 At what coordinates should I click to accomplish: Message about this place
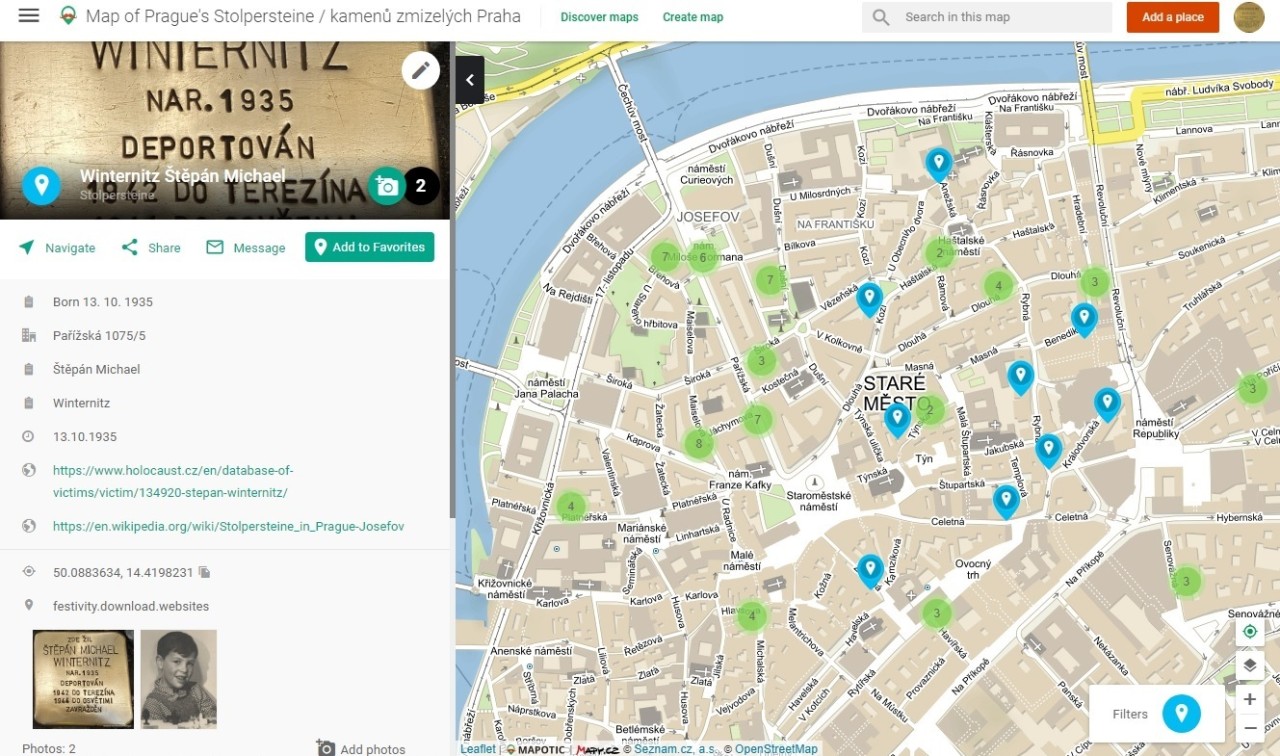pos(246,248)
